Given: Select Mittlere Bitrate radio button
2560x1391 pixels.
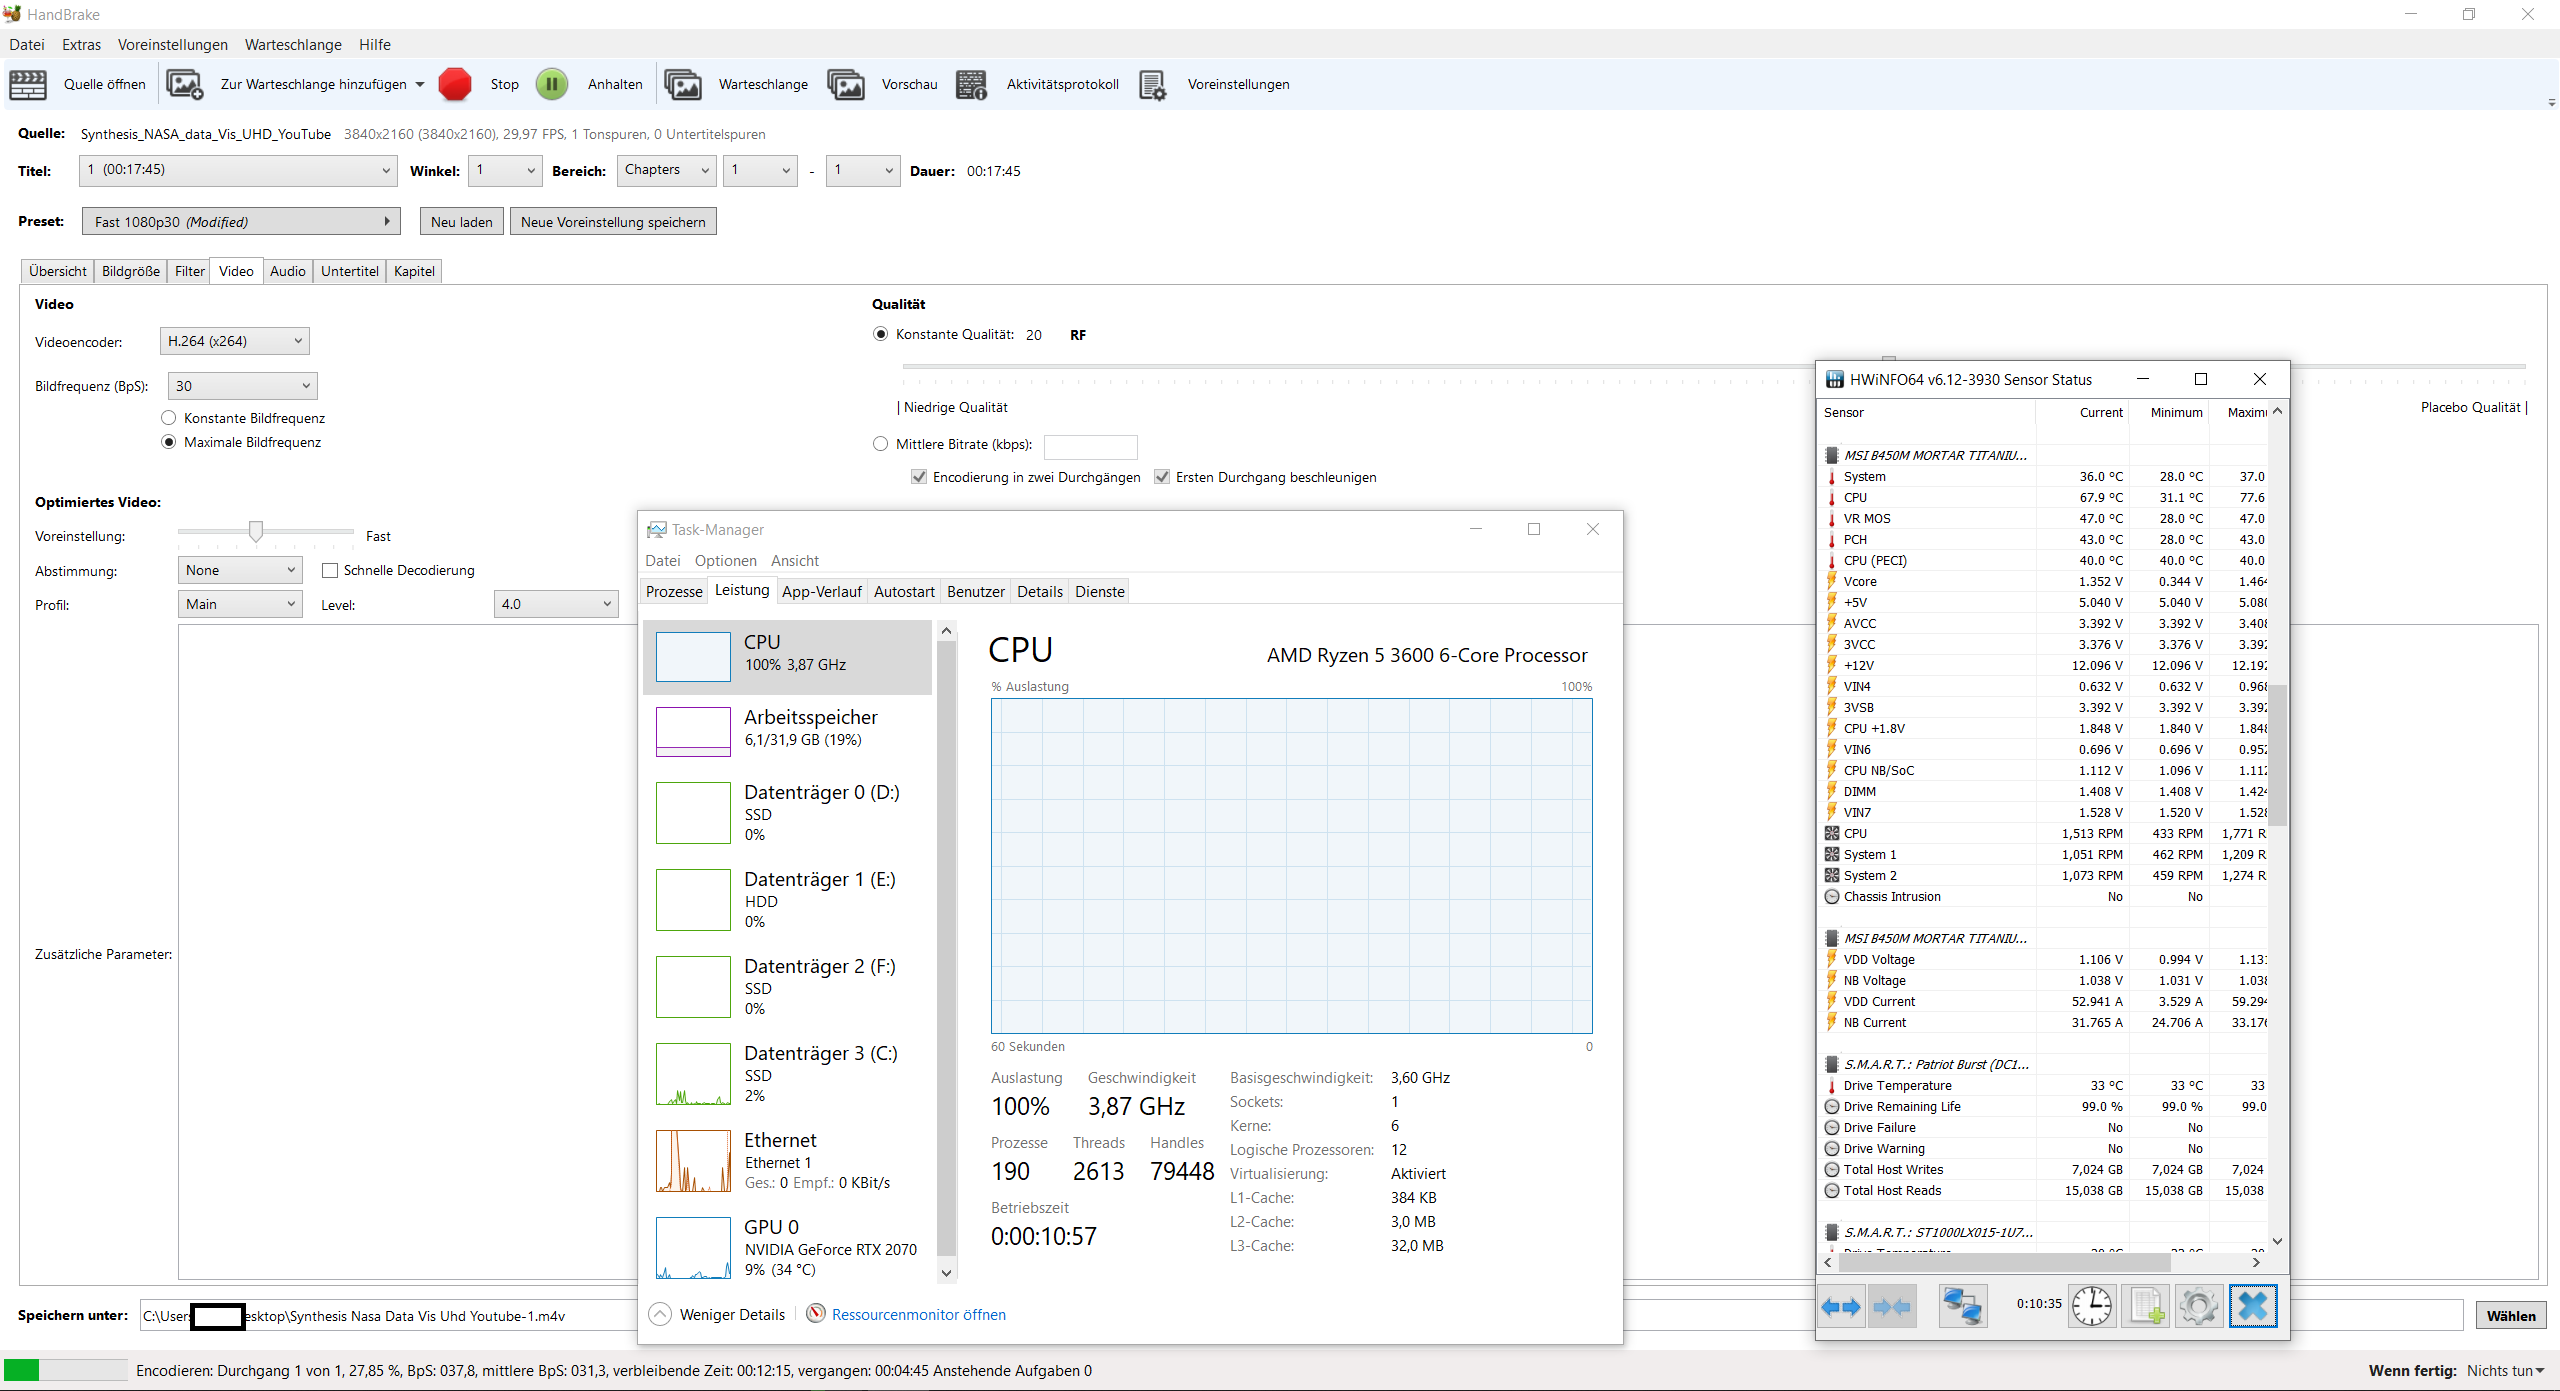Looking at the screenshot, I should coord(880,444).
